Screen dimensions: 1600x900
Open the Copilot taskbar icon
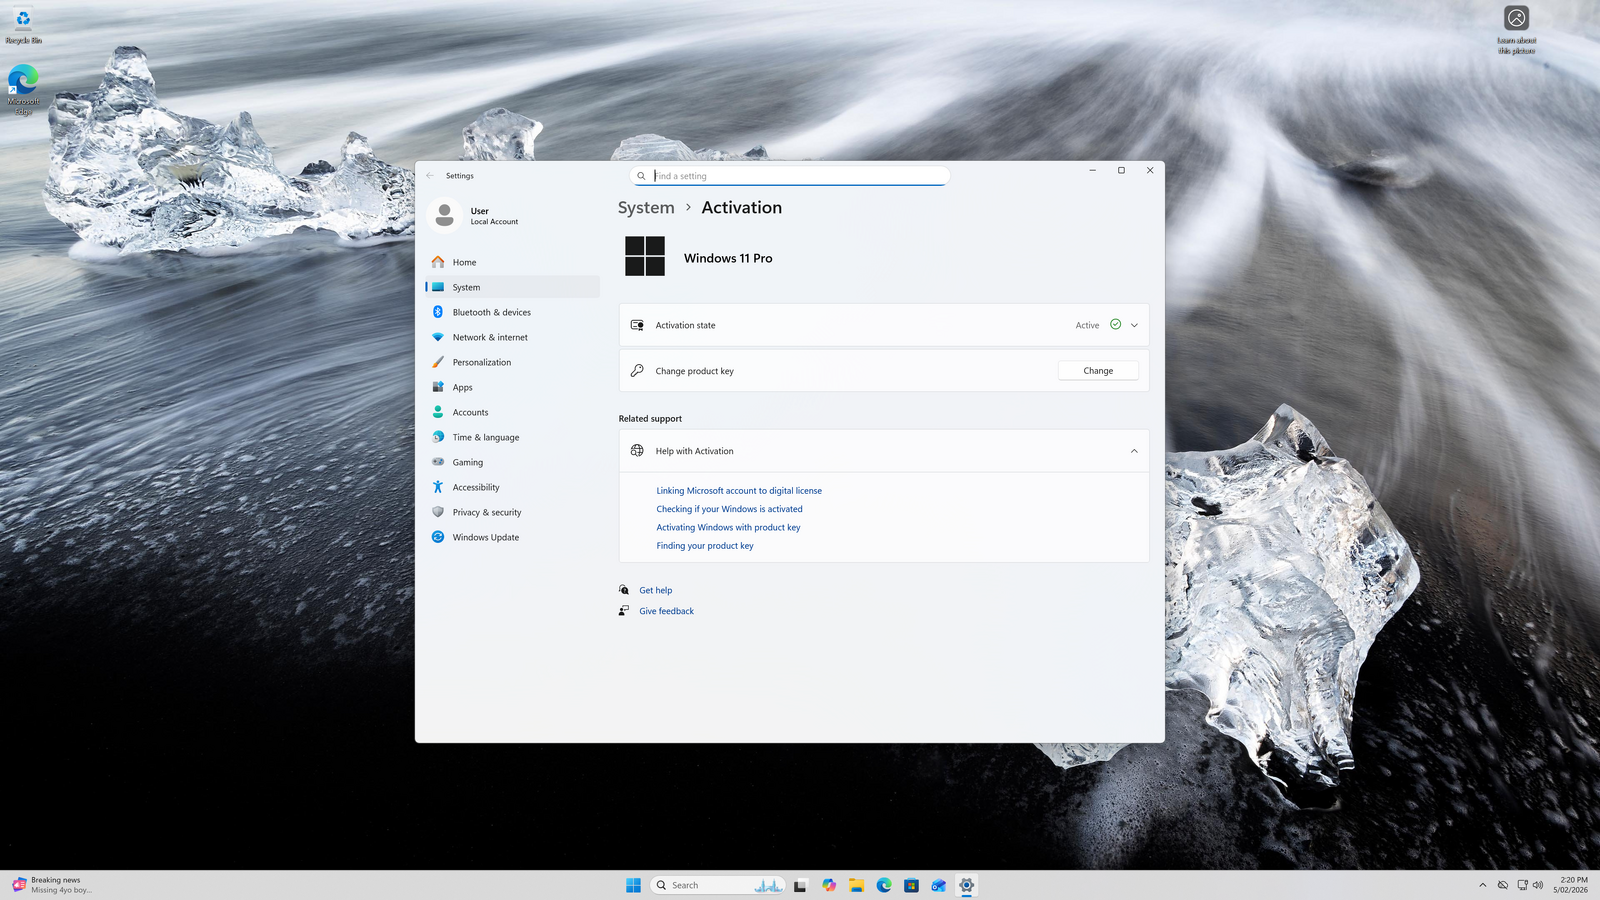point(829,885)
